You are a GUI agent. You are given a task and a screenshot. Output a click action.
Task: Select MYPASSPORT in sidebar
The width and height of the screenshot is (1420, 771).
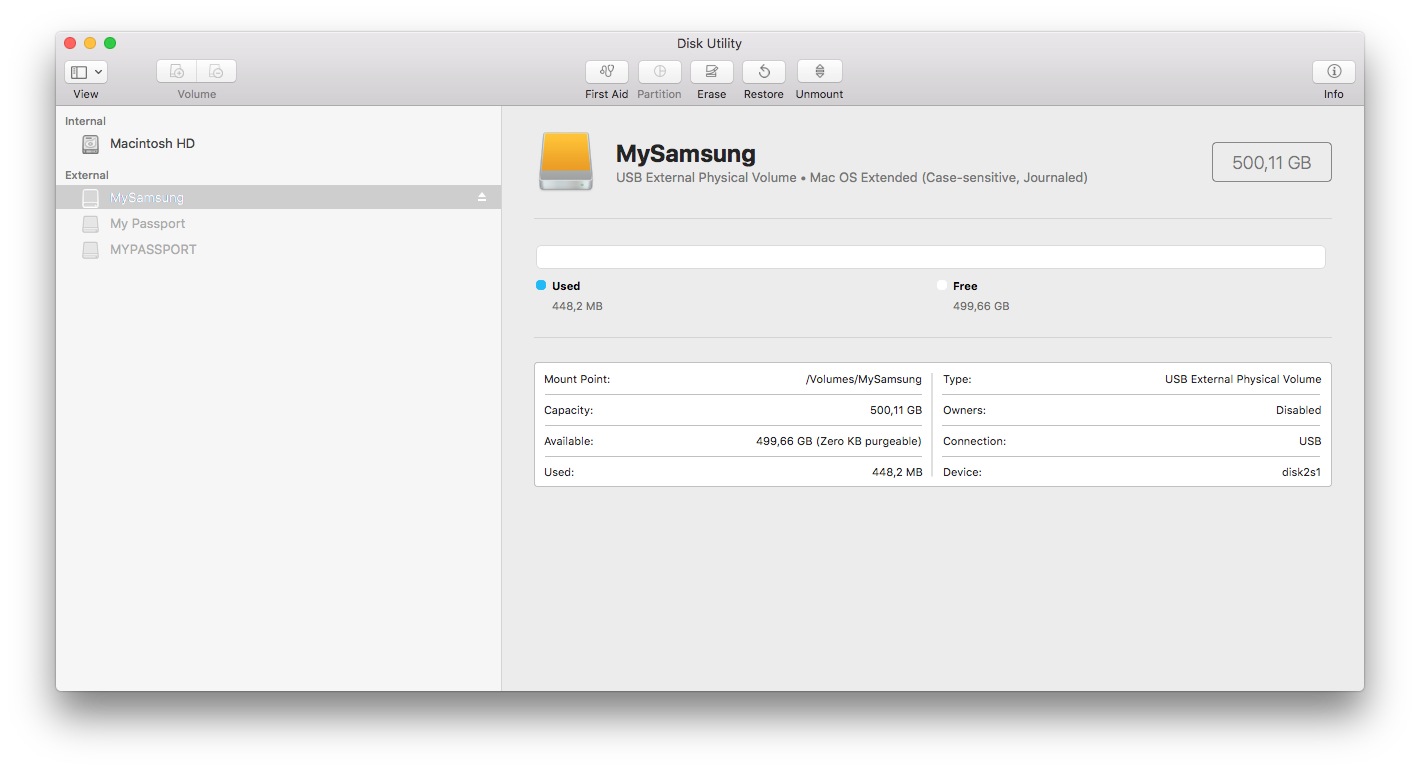(x=278, y=250)
